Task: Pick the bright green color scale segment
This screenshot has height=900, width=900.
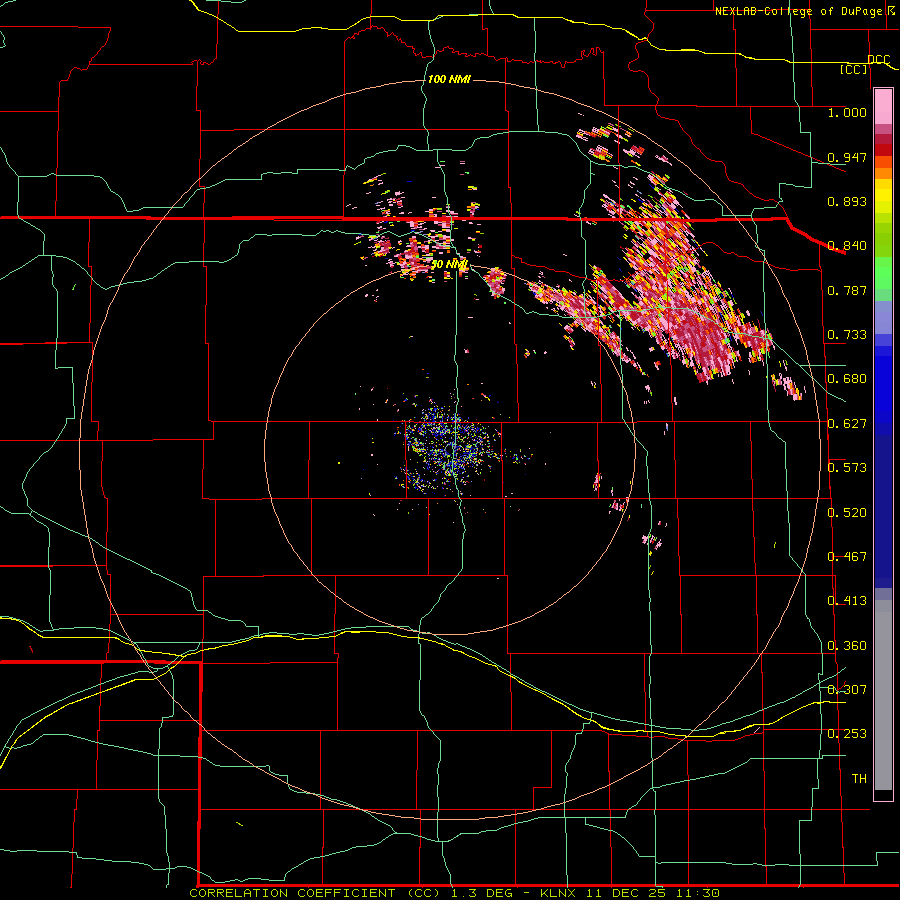Action: [883, 274]
